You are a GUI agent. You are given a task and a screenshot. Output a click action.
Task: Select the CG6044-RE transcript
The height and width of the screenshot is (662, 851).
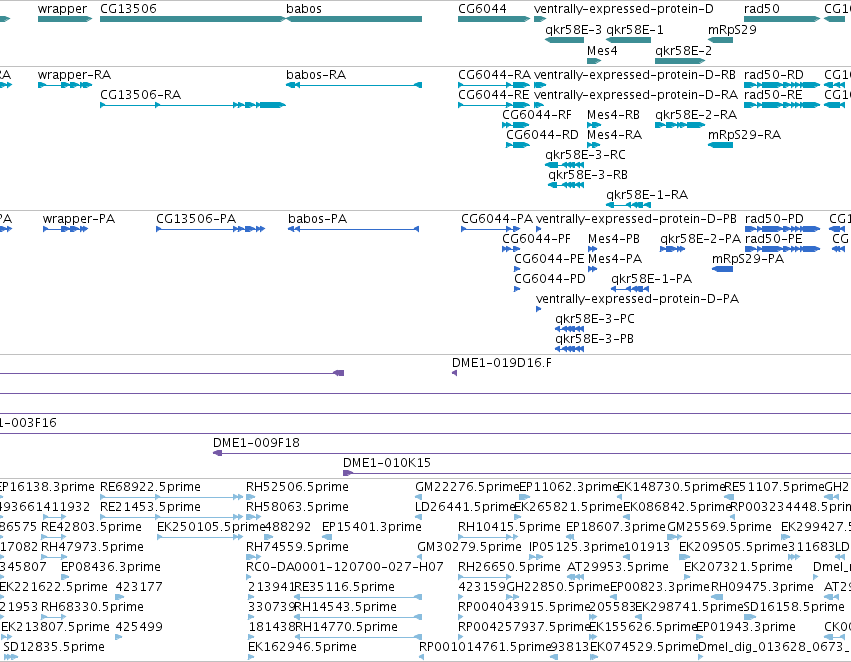pyautogui.click(x=494, y=105)
